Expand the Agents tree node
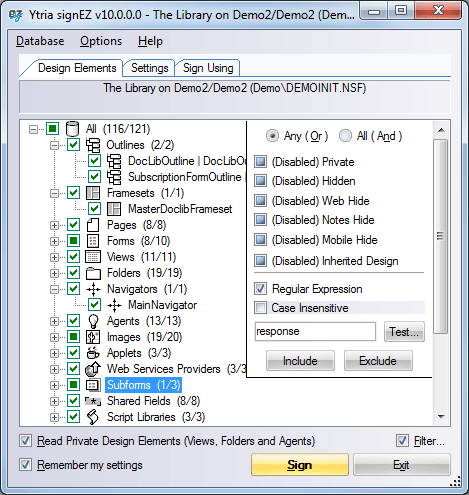The height and width of the screenshot is (495, 469). (x=54, y=321)
